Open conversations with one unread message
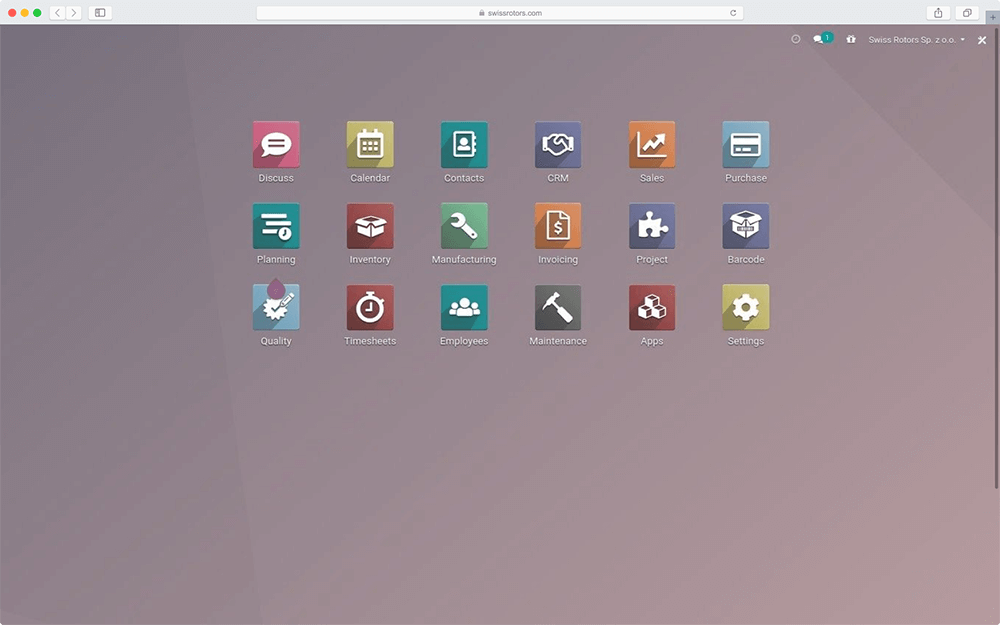This screenshot has height=625, width=1000. [x=822, y=39]
